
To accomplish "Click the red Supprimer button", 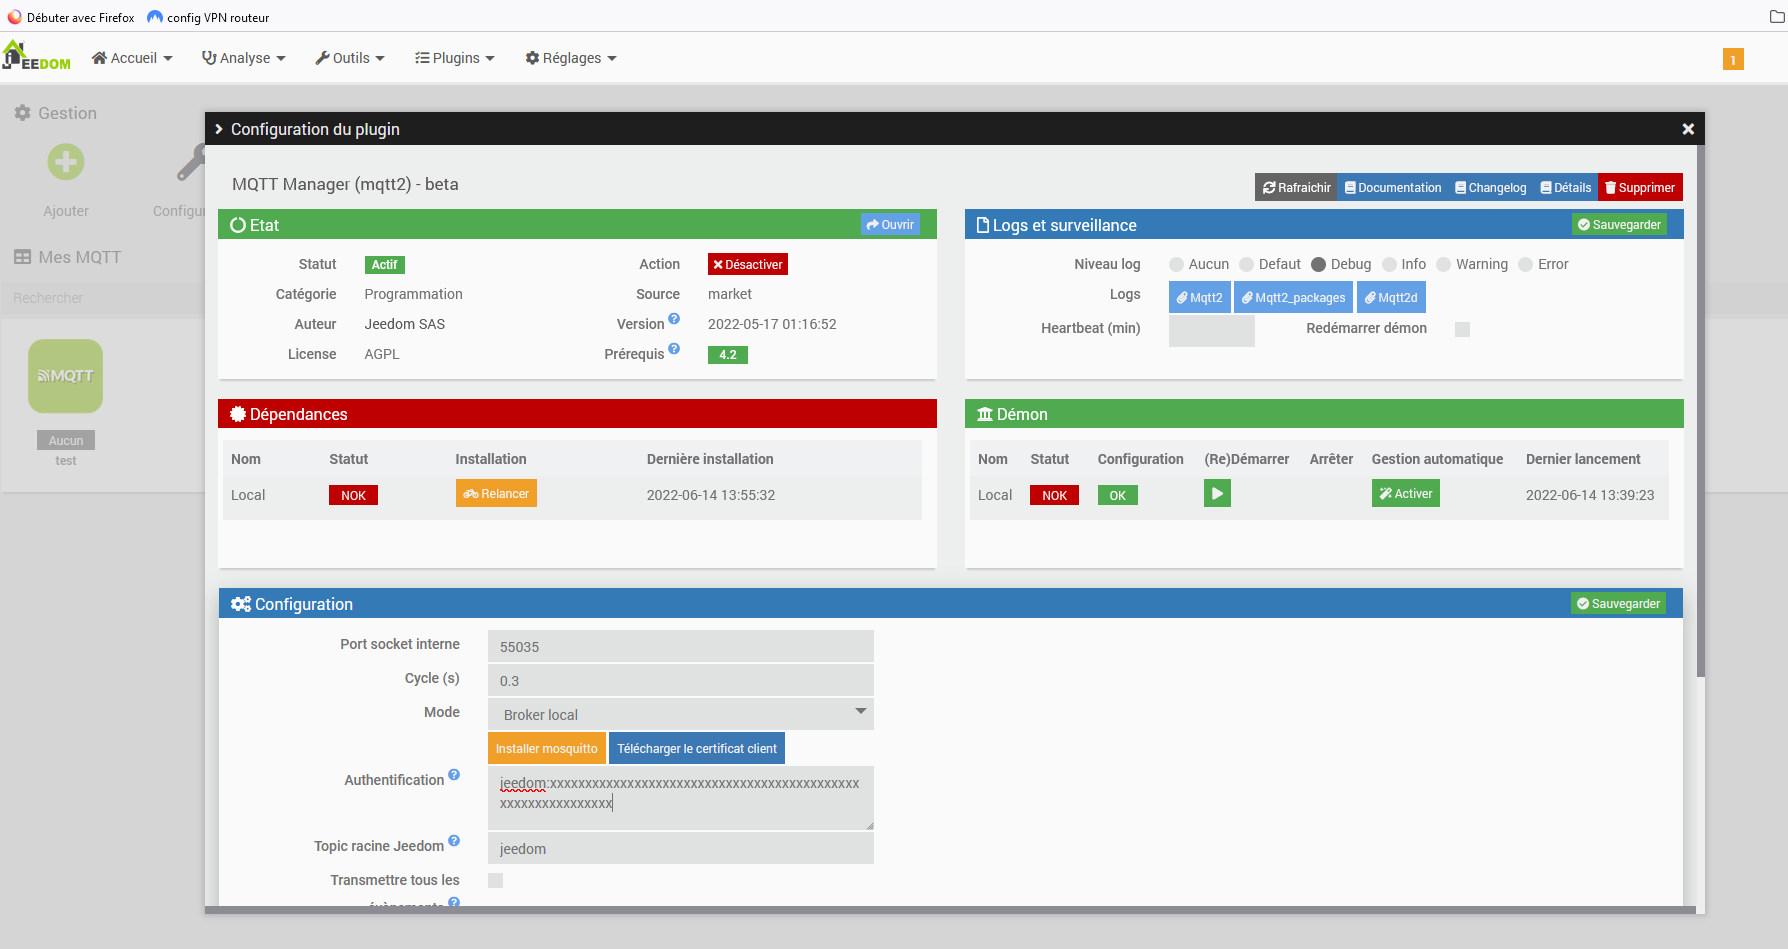I will point(1640,187).
